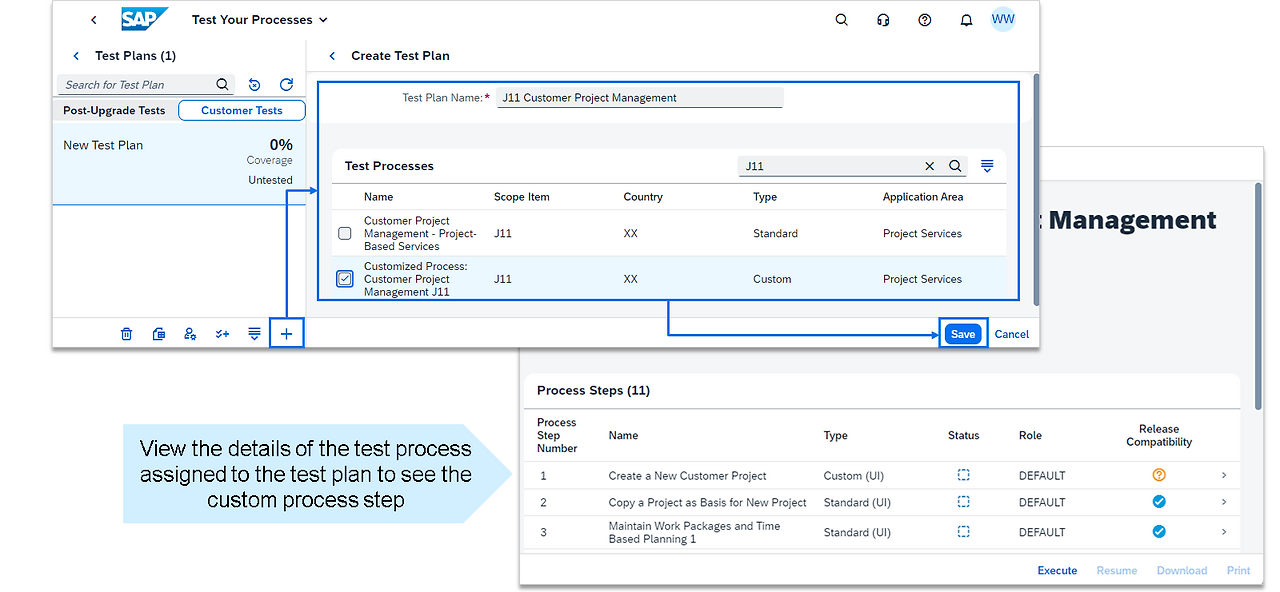Image resolution: width=1280 pixels, height=592 pixels.
Task: Click the copy test plan icon
Action: coord(158,334)
